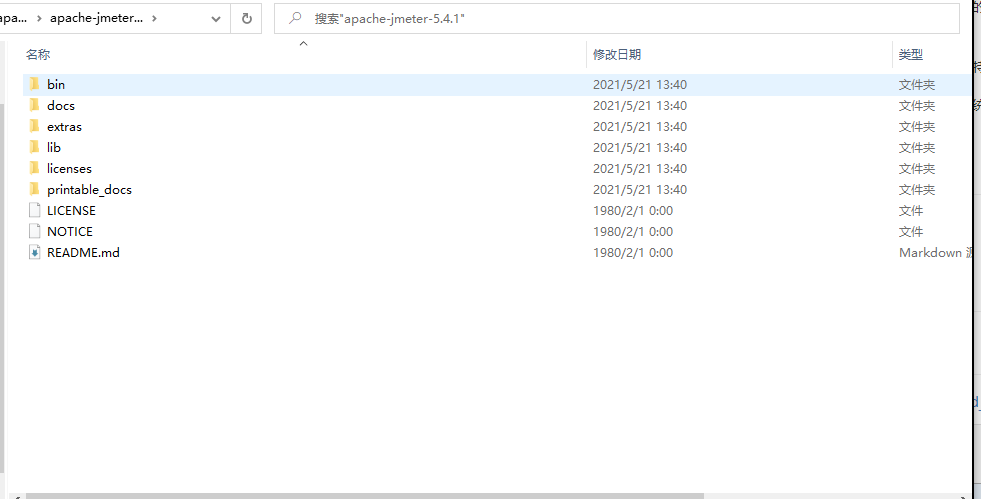Click 1980/2/1 date of LICENSE file
The image size is (981, 499).
click(x=633, y=210)
